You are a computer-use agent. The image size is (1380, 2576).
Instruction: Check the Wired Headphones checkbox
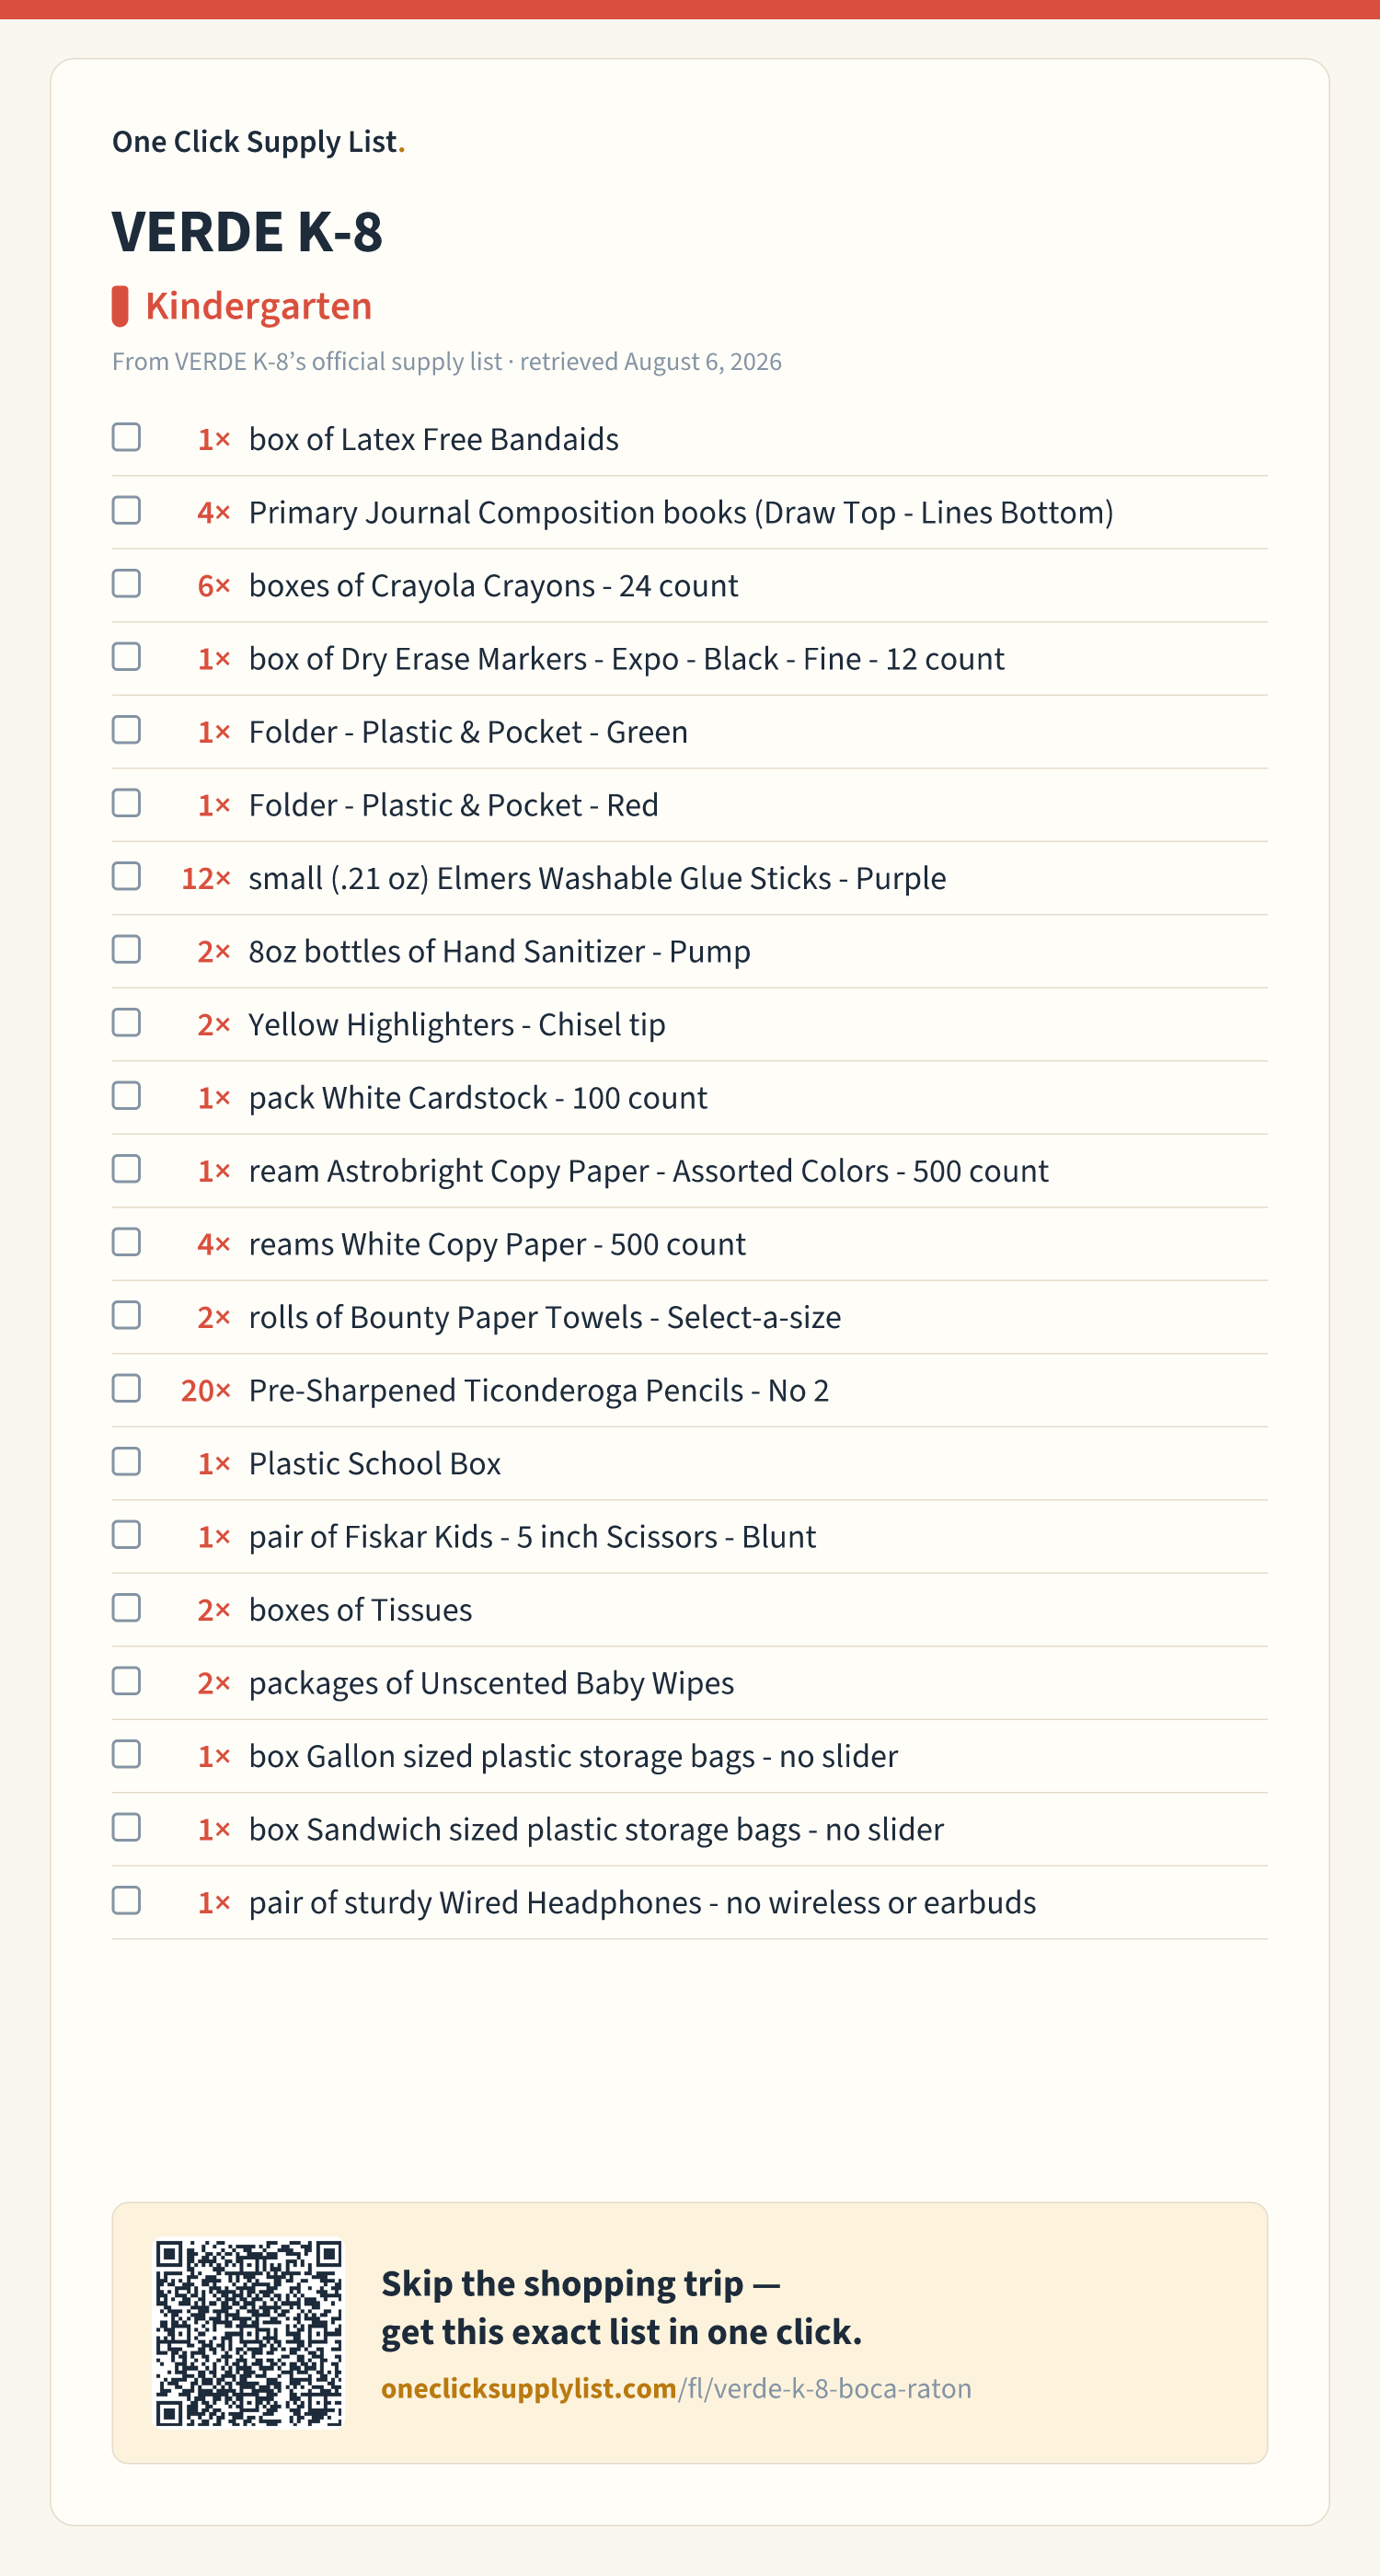(126, 1900)
